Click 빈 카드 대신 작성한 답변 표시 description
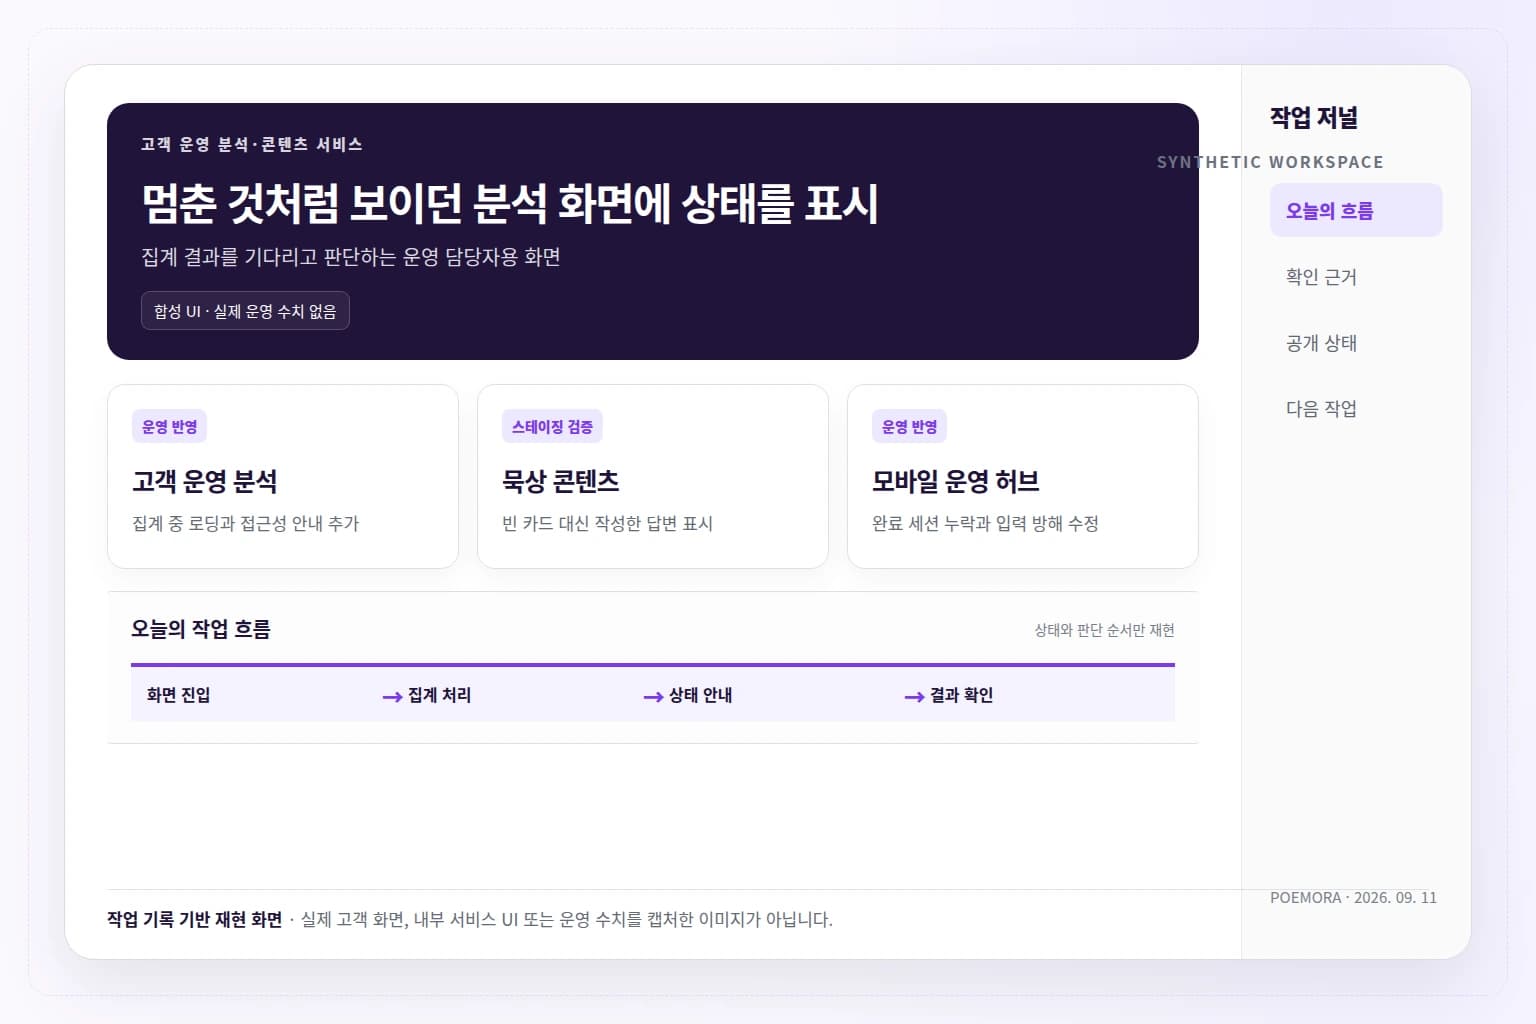The height and width of the screenshot is (1024, 1536). tap(607, 523)
